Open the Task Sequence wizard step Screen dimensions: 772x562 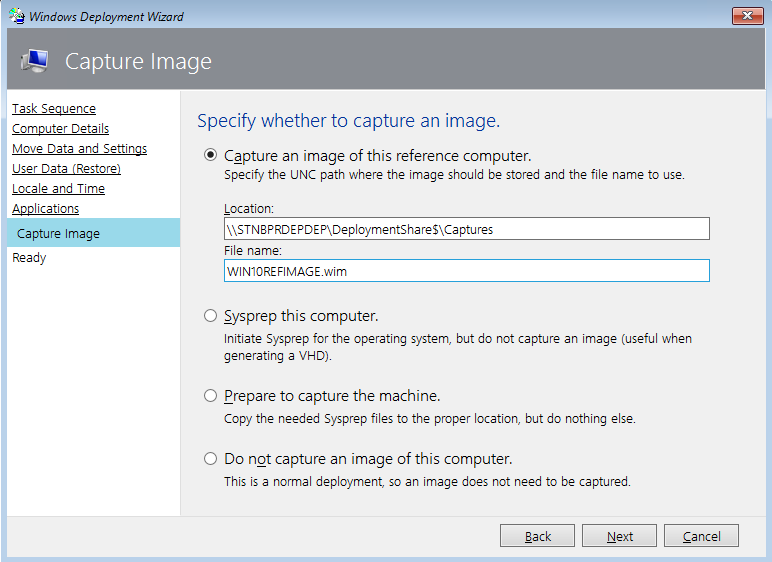point(54,109)
